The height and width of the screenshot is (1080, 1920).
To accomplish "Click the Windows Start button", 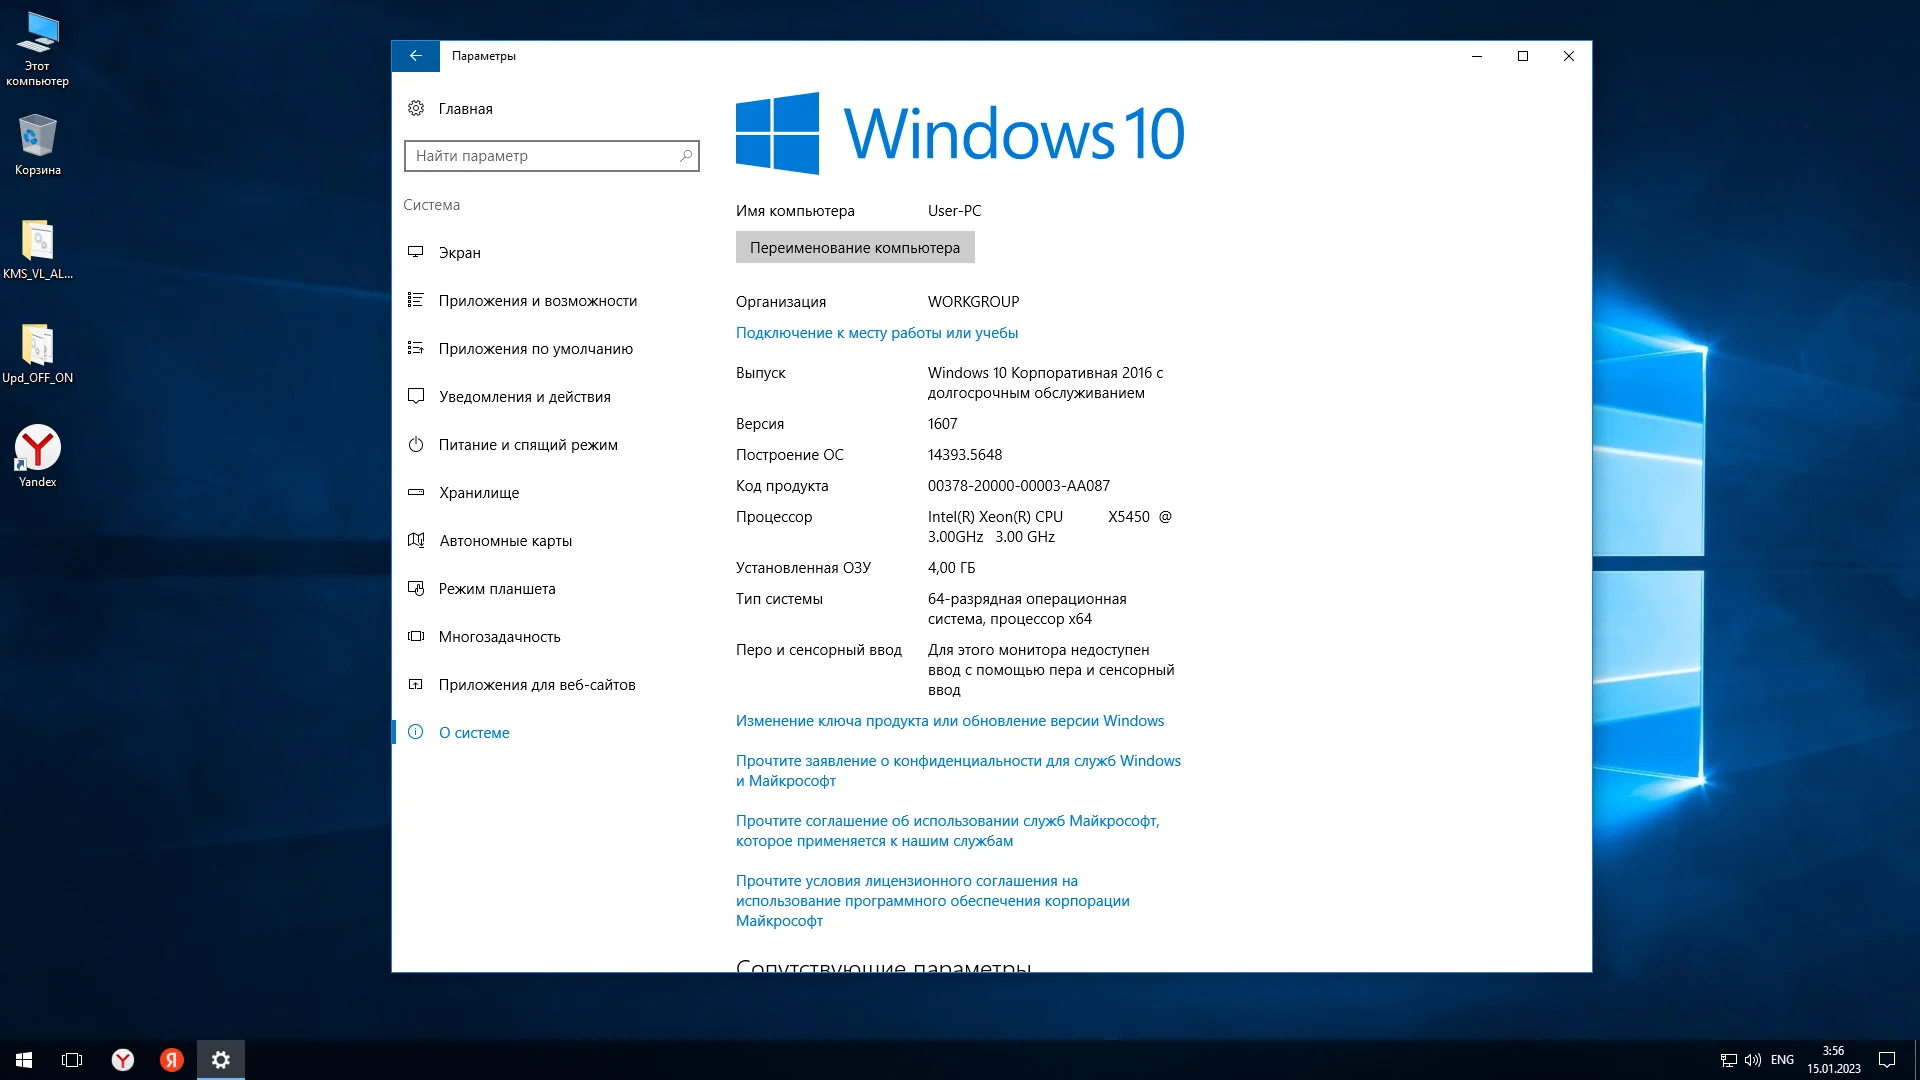I will coord(24,1060).
